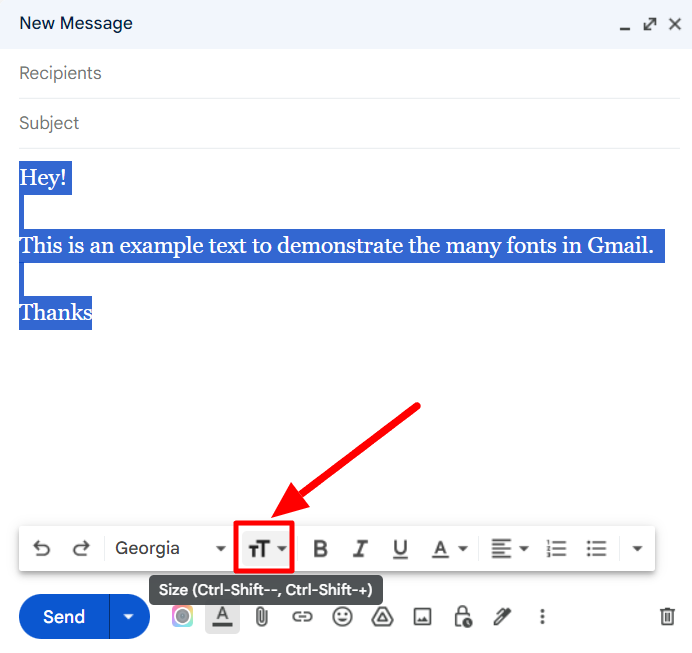Click the example text sentence in body

click(x=338, y=246)
